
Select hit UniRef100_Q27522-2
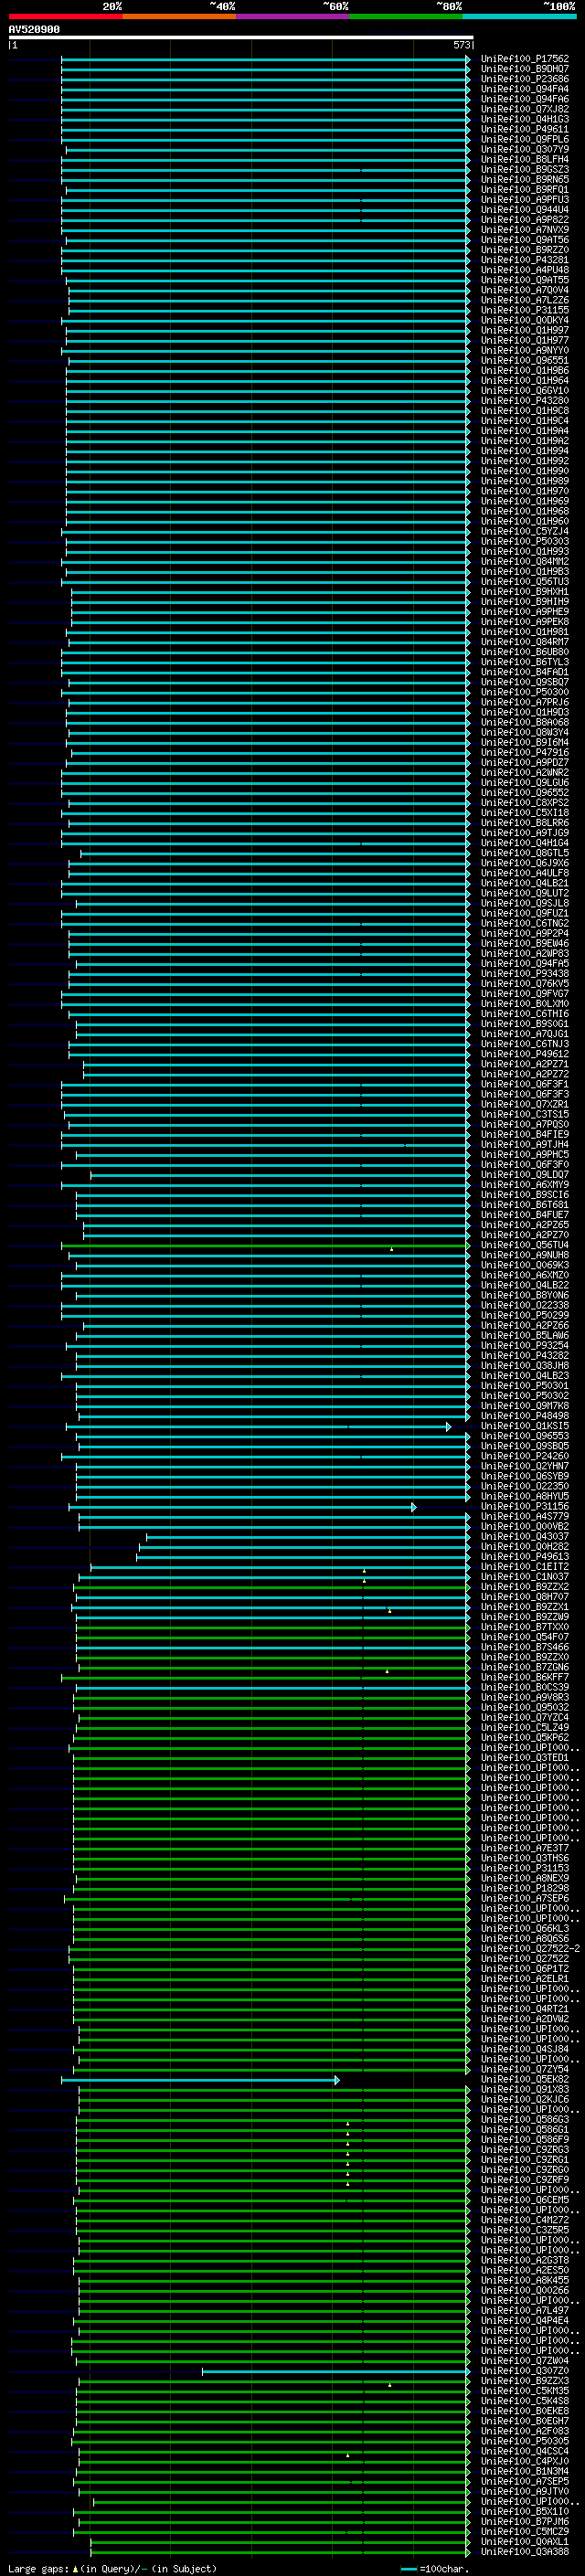pyautogui.click(x=530, y=1948)
